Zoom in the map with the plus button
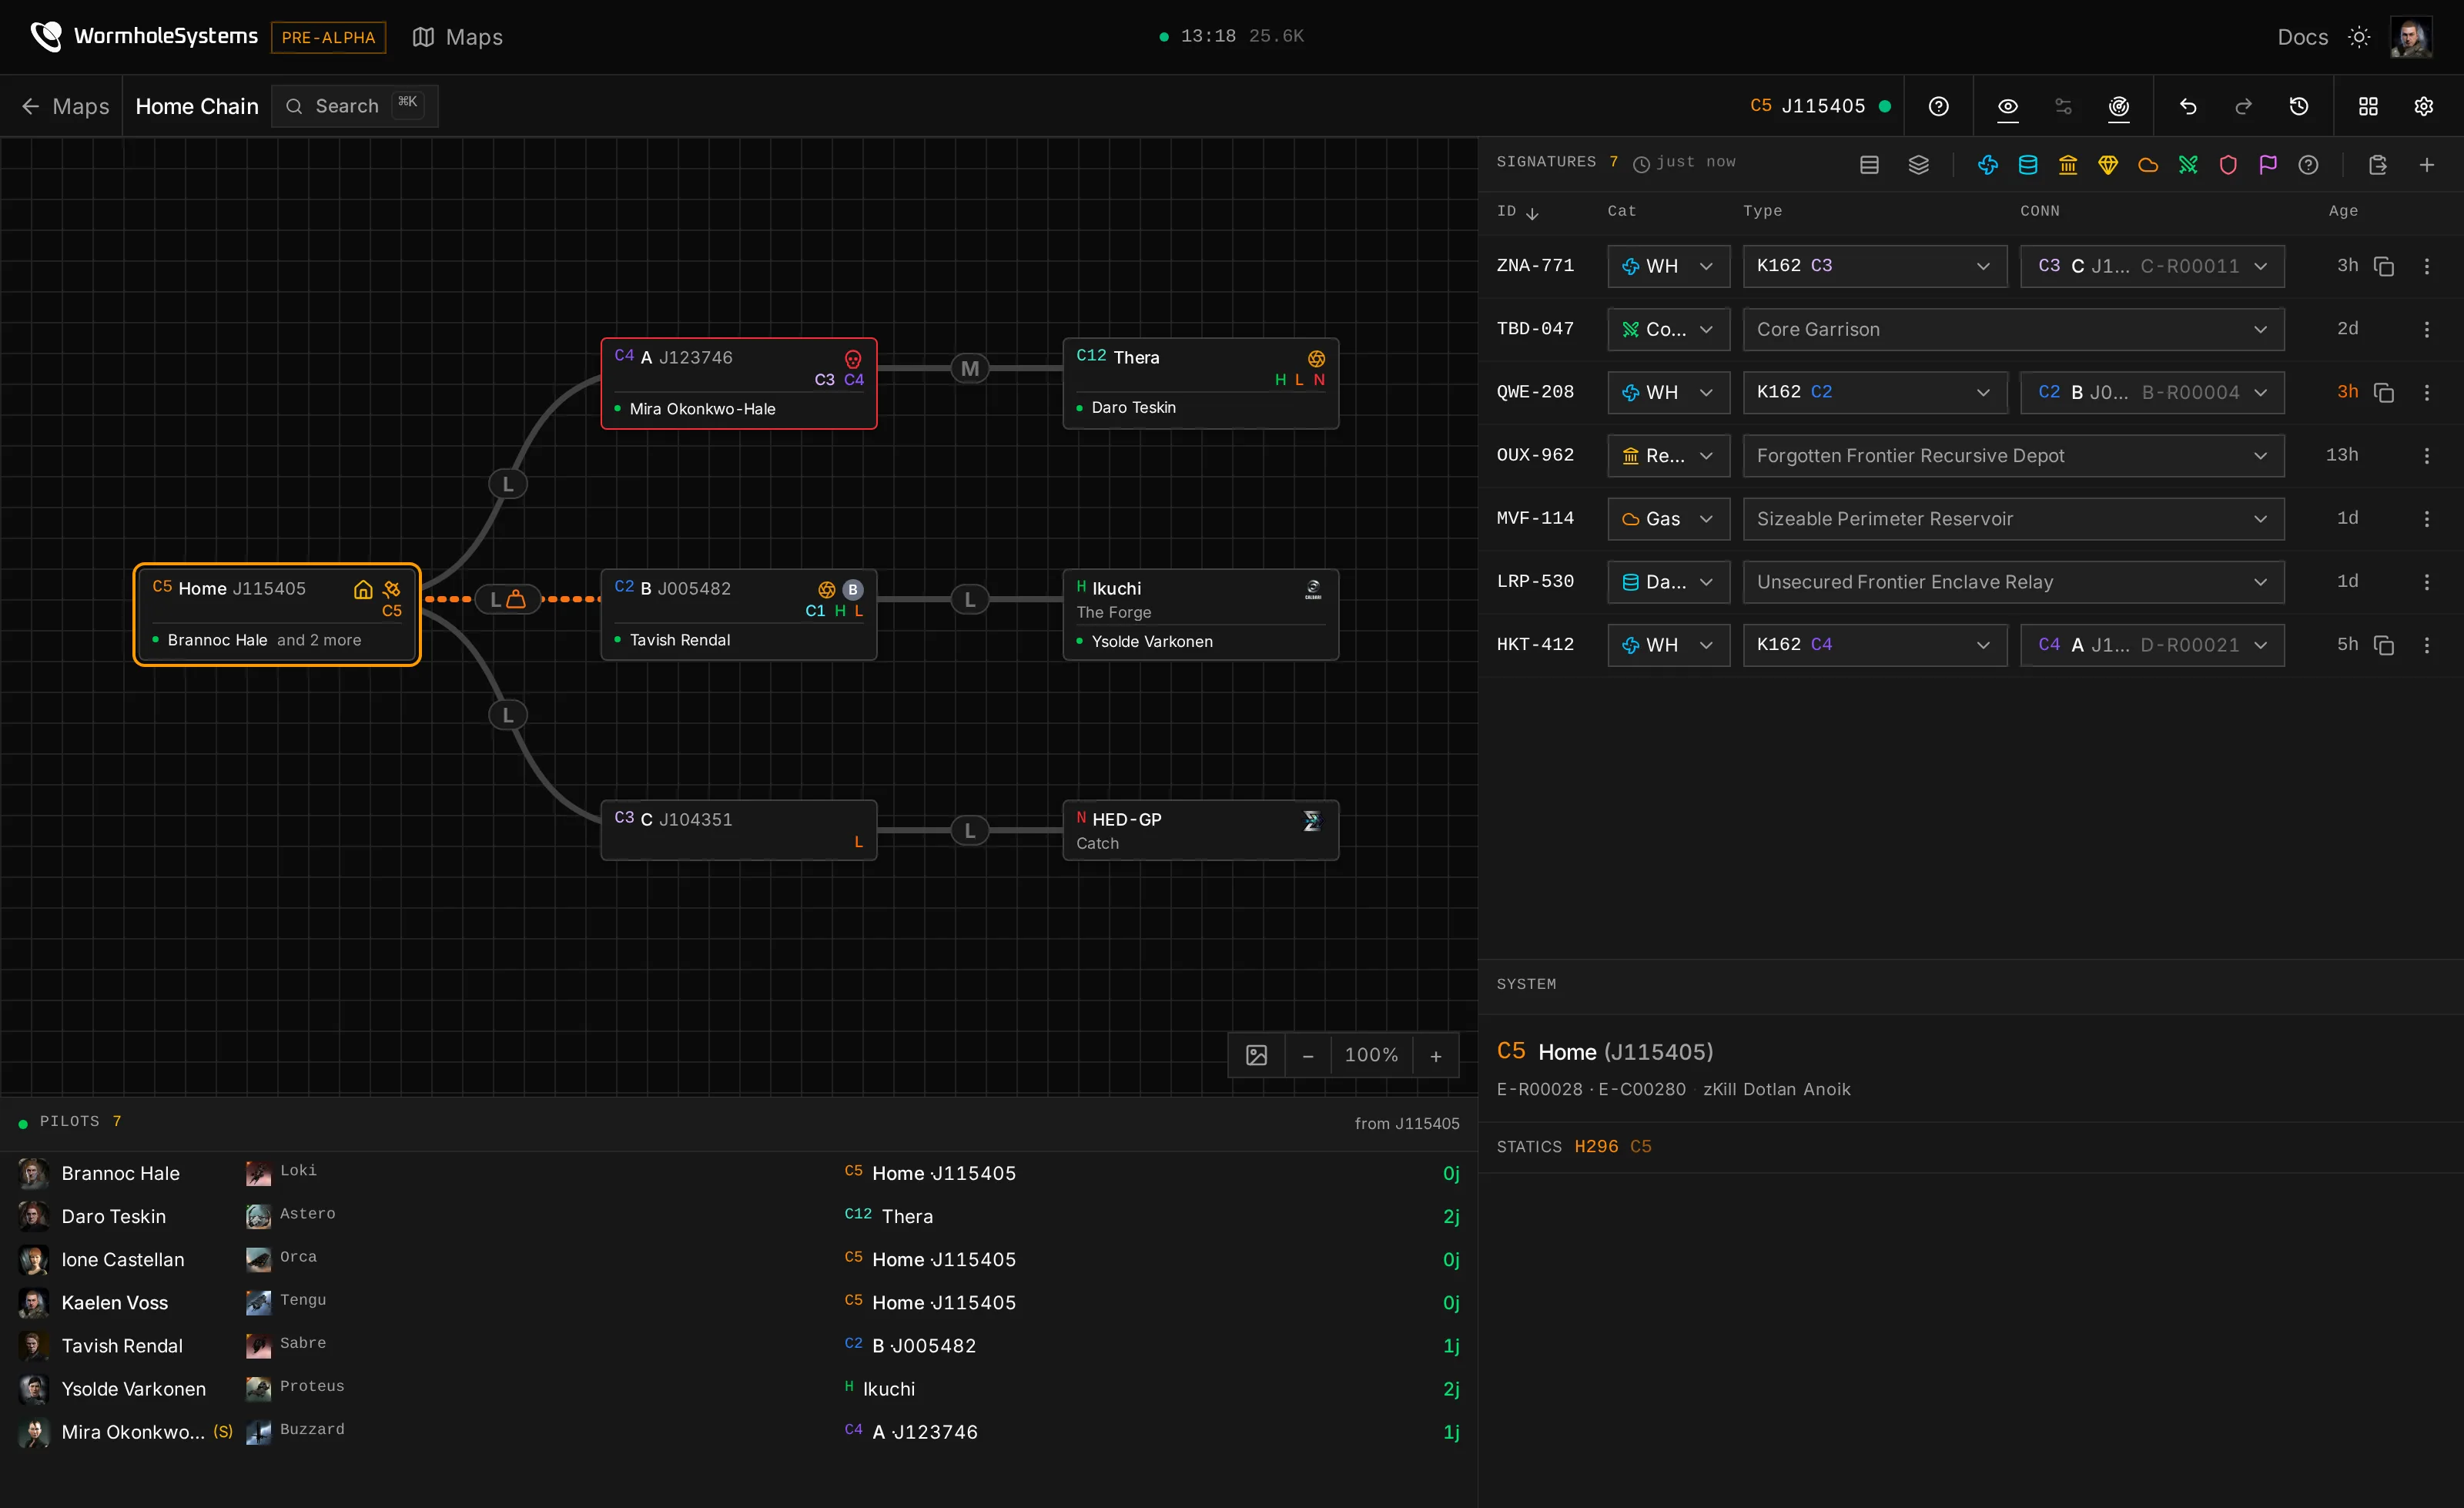The width and height of the screenshot is (2464, 1508). coord(1436,1055)
